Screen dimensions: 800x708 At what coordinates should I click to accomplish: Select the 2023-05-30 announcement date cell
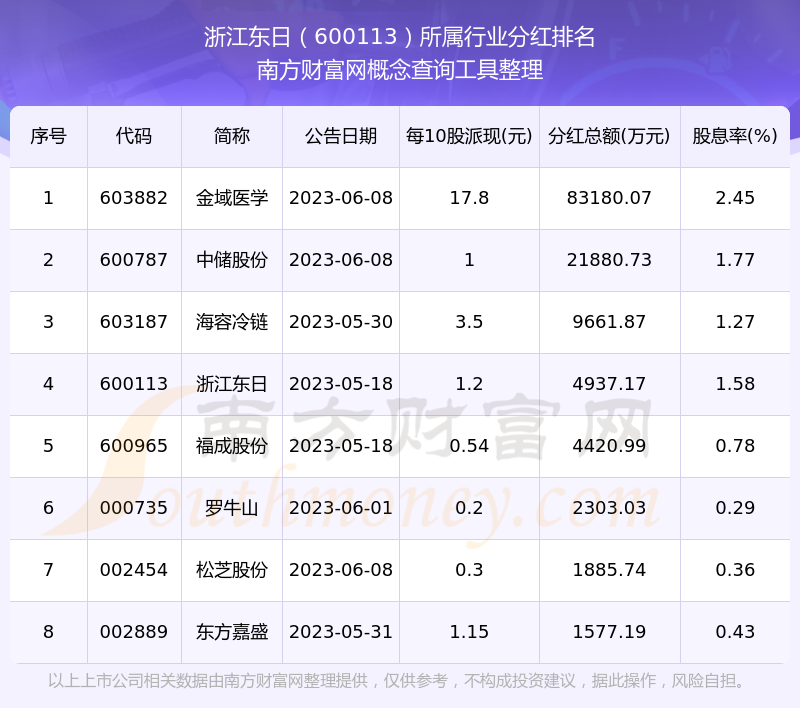tap(341, 322)
